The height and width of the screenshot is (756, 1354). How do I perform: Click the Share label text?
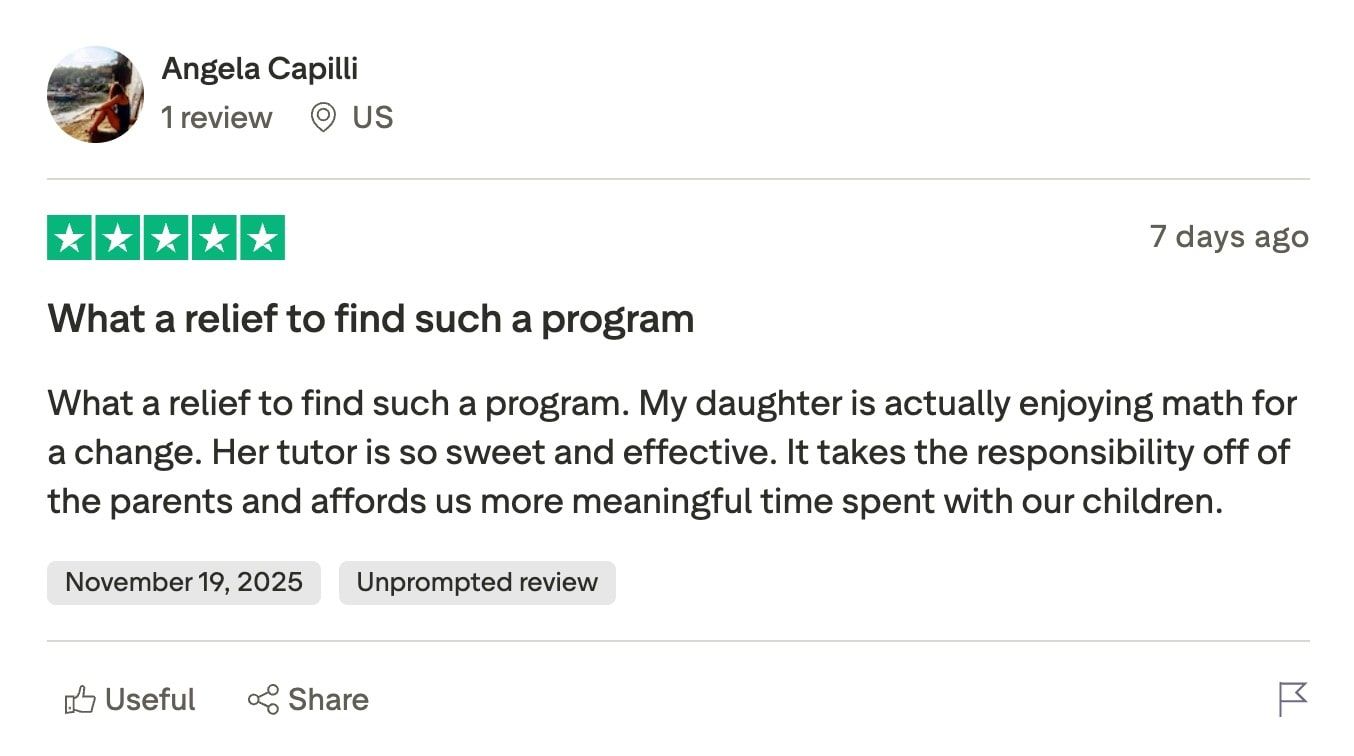330,699
